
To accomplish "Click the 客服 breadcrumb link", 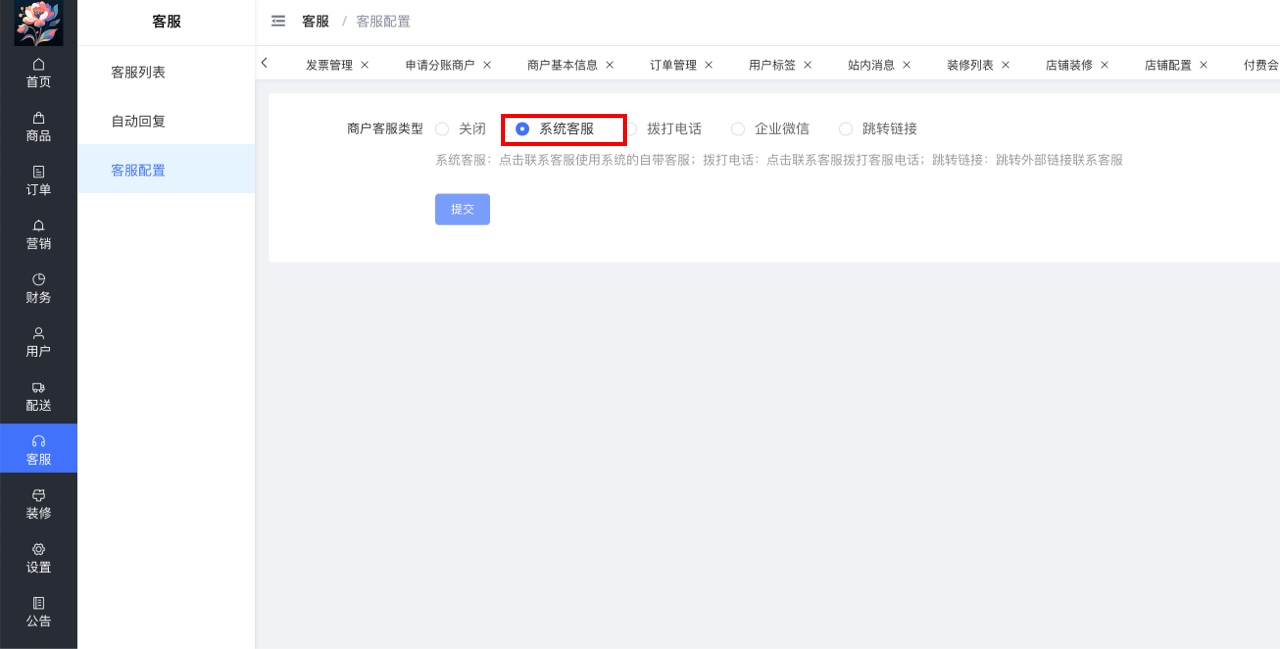I will click(x=315, y=21).
